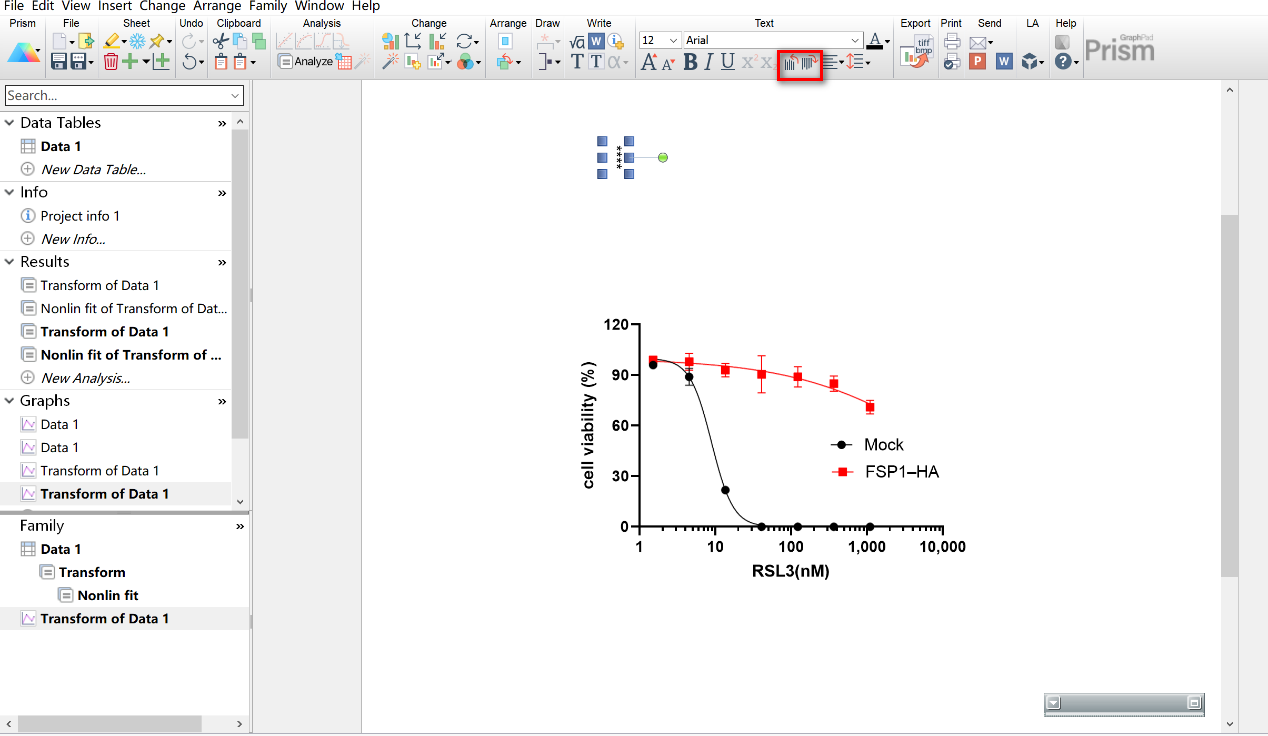Select Transform in Family panel
The image size is (1268, 736).
[x=92, y=572]
